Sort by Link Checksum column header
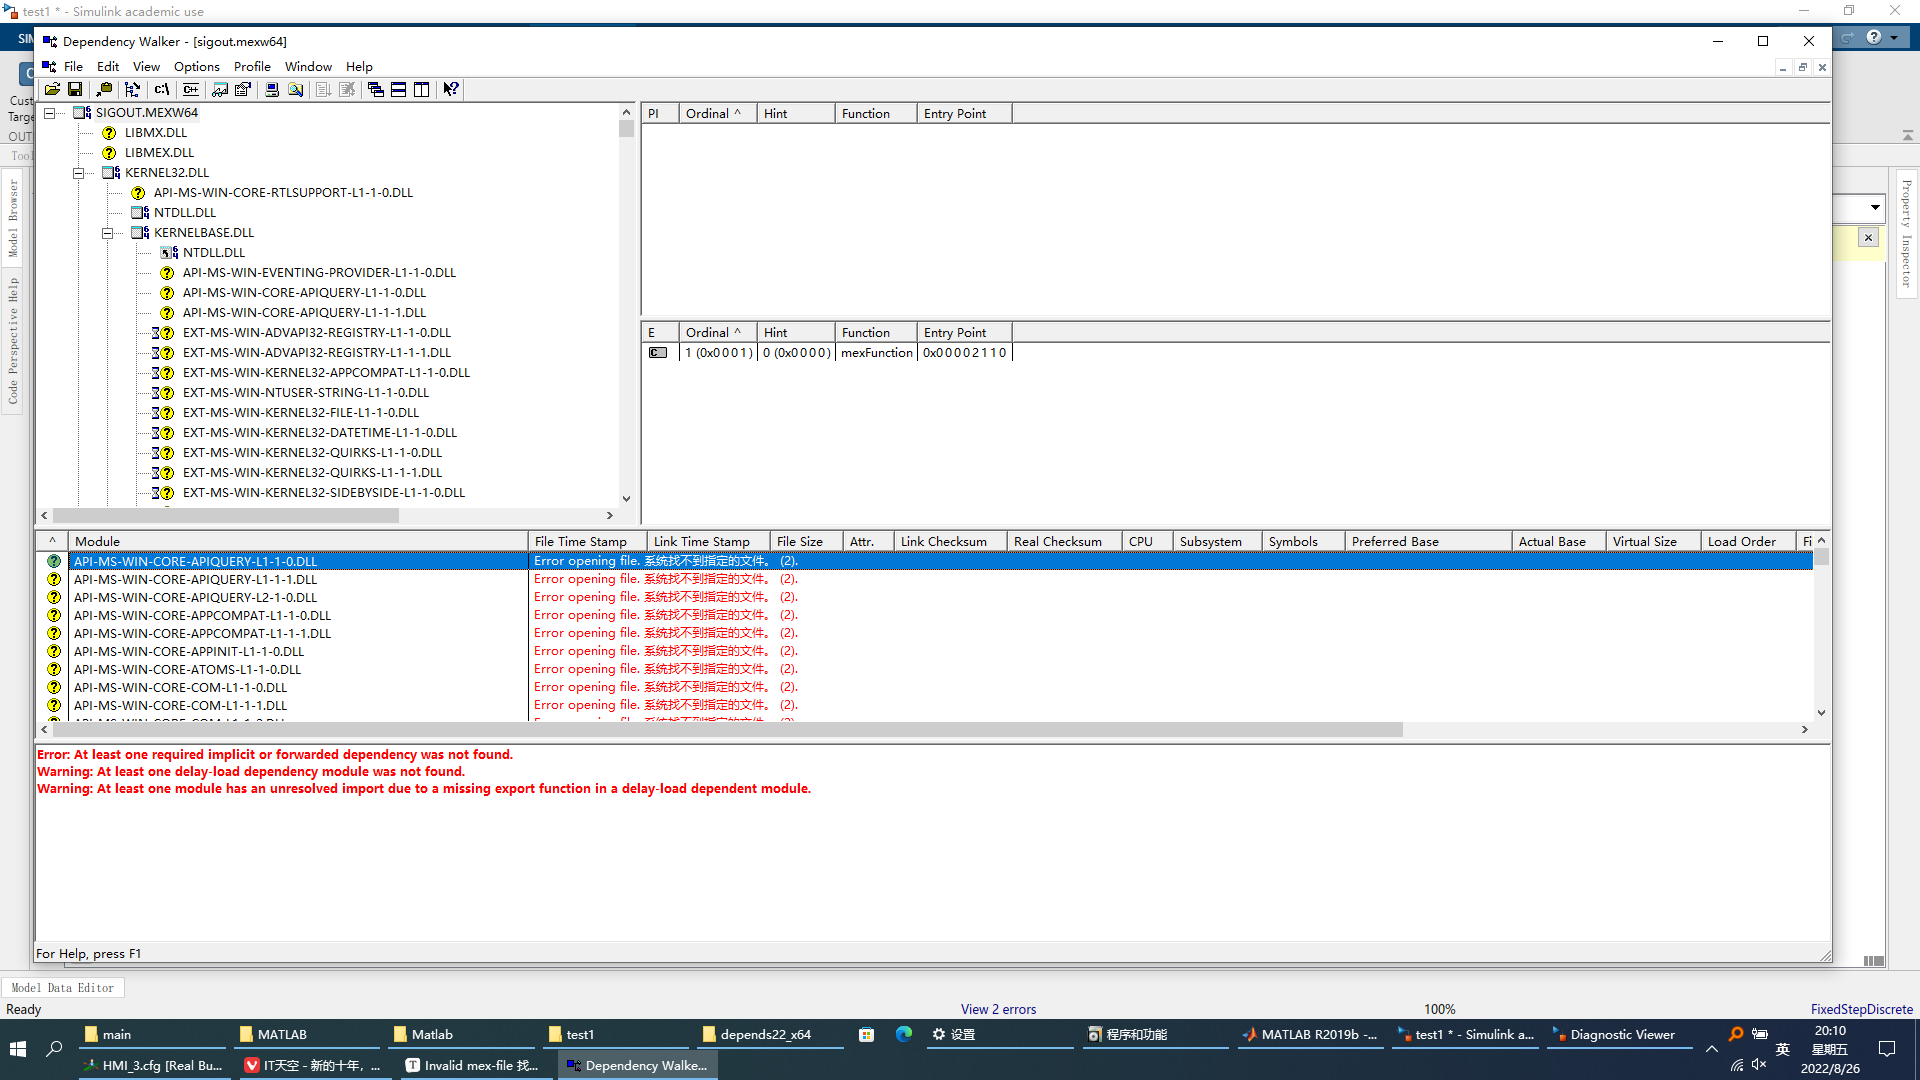1920x1080 pixels. coord(950,542)
